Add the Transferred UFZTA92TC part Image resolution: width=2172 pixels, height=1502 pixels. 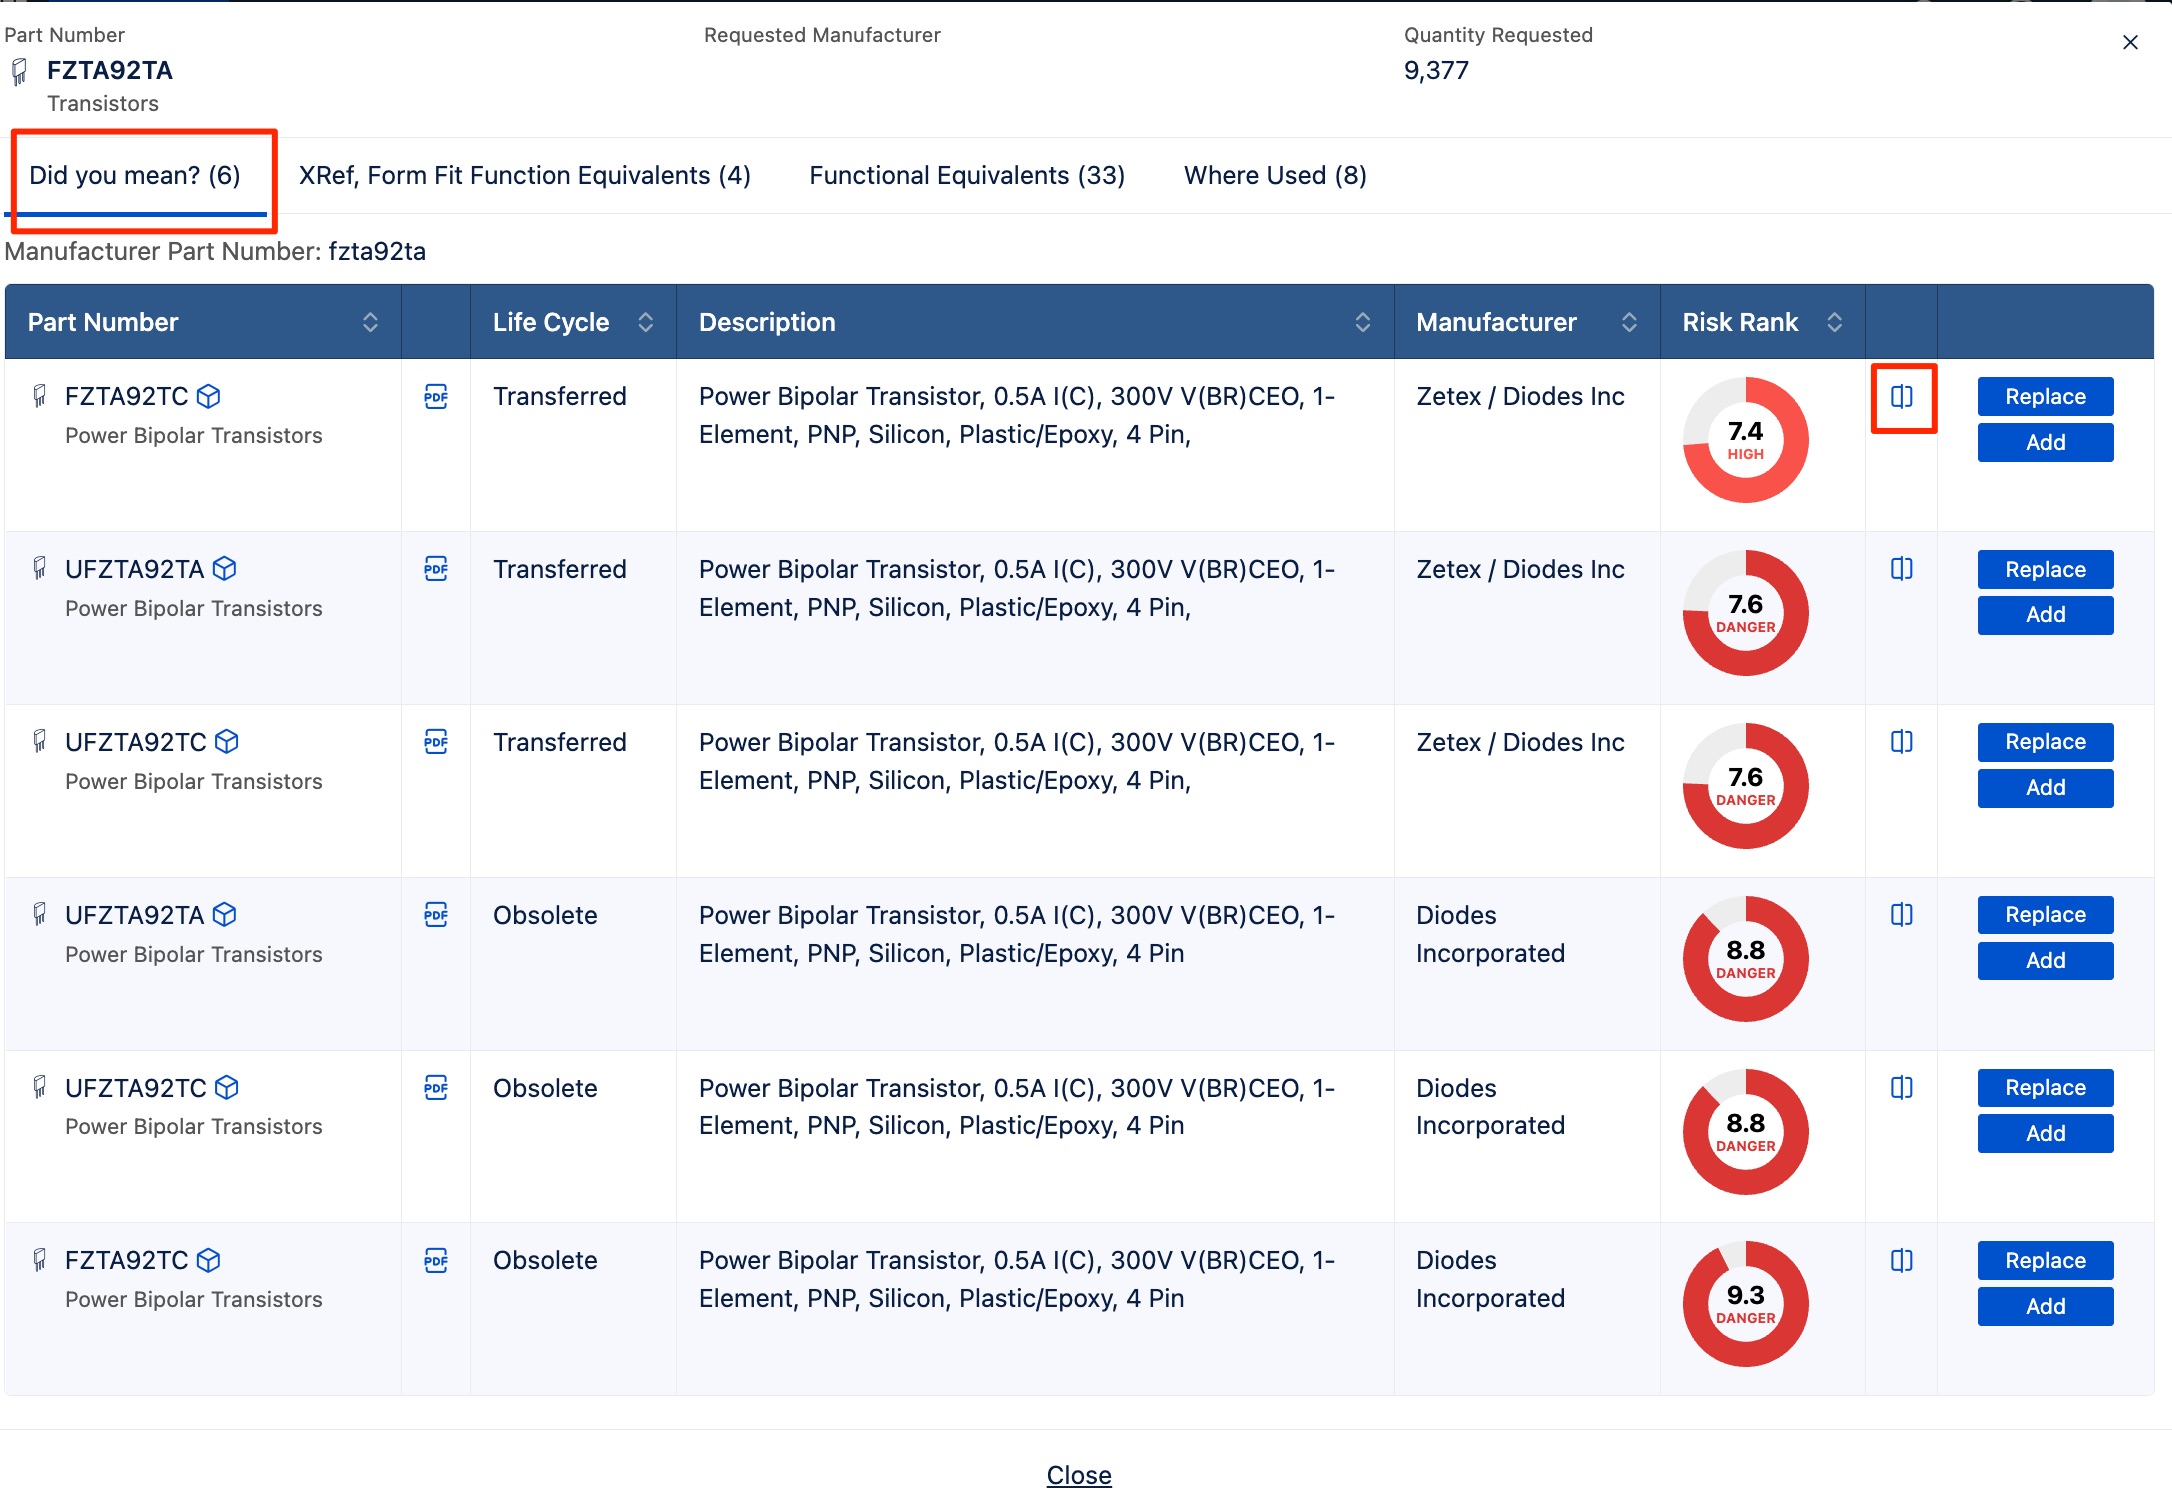tap(2045, 788)
